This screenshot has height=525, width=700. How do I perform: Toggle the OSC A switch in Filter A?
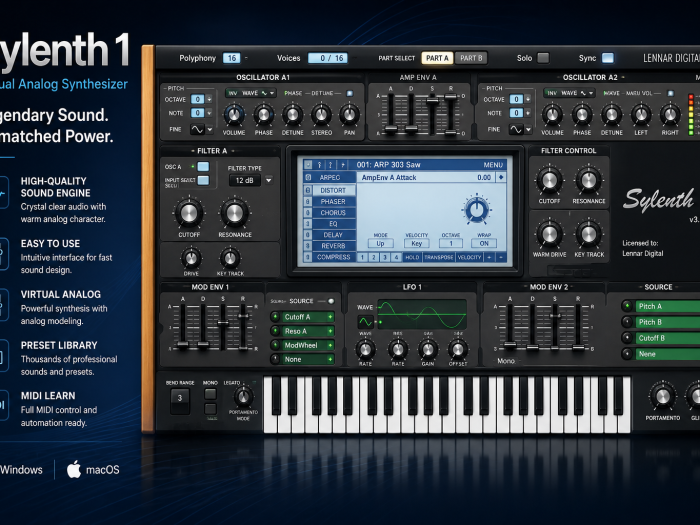coord(203,167)
